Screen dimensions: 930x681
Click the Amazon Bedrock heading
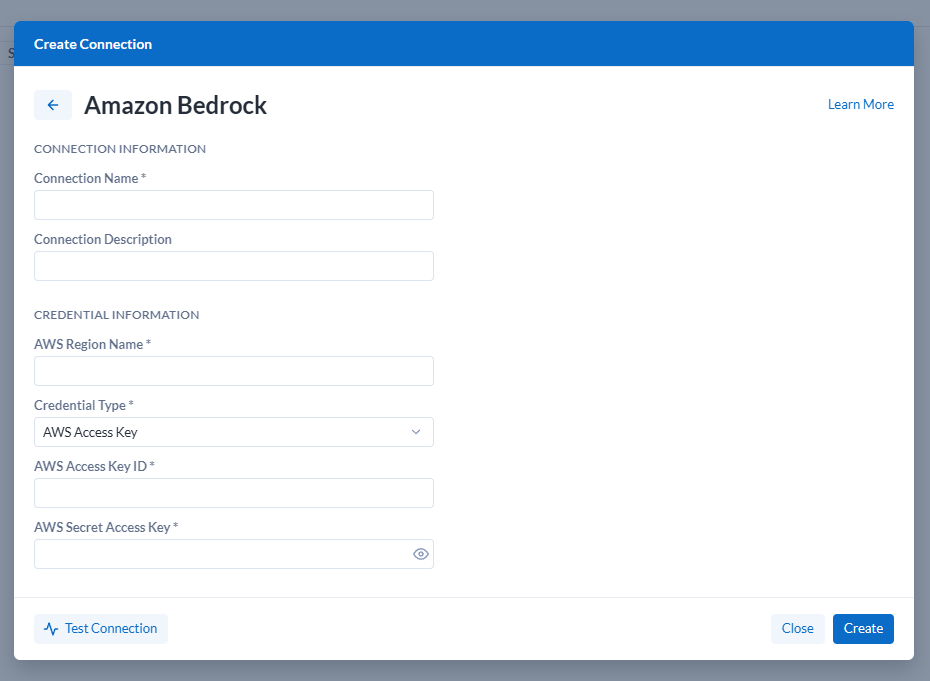click(x=176, y=105)
